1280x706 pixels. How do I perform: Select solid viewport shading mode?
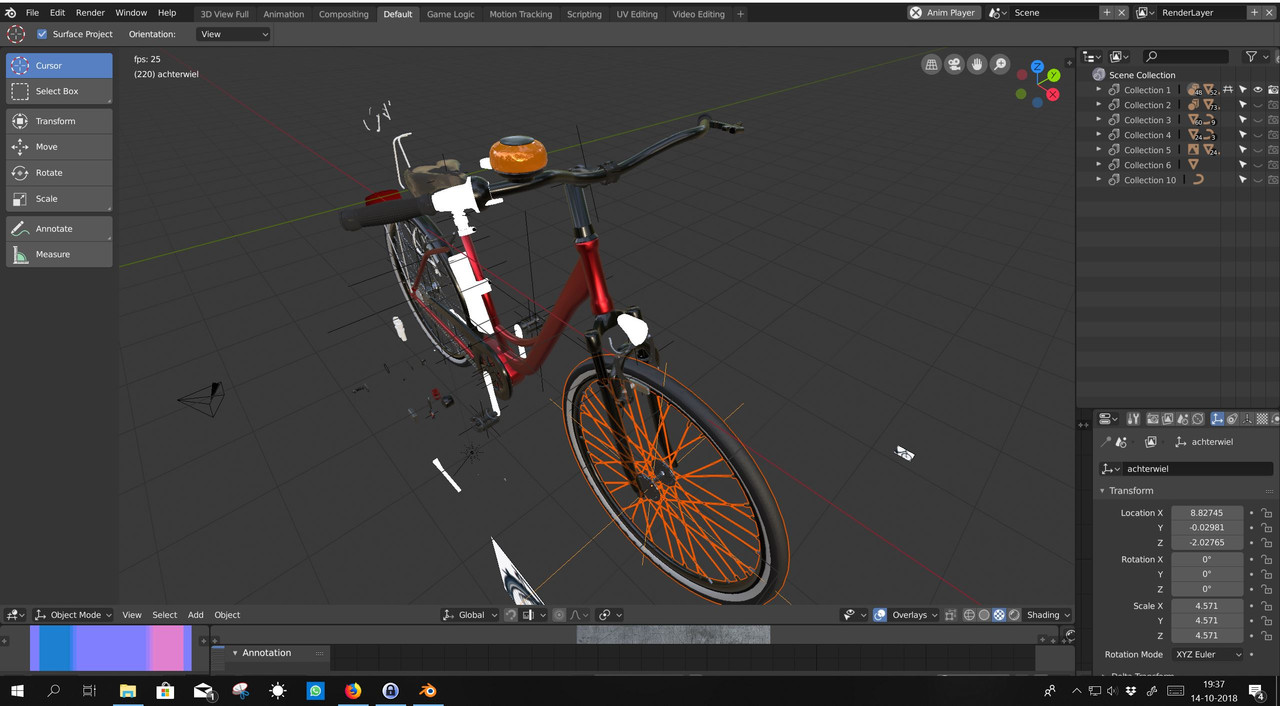[984, 615]
